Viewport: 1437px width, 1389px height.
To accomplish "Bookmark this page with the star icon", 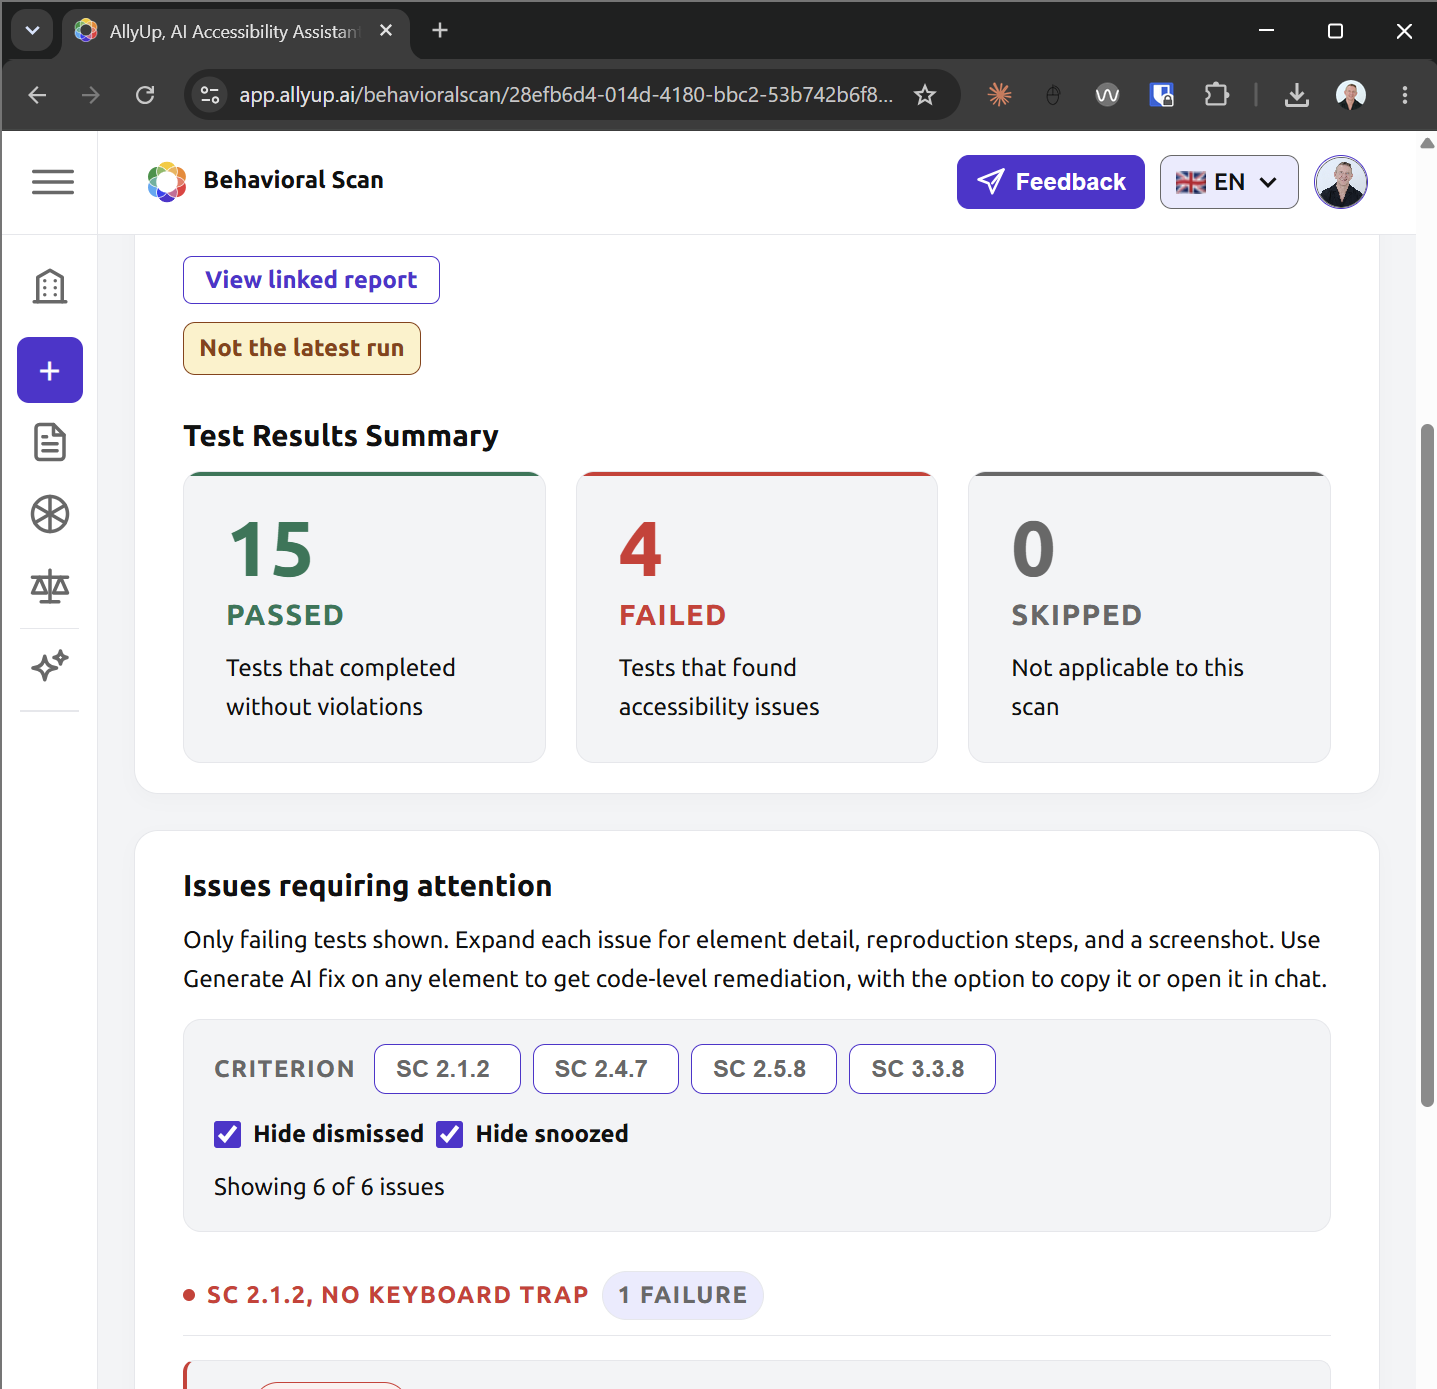I will (925, 95).
